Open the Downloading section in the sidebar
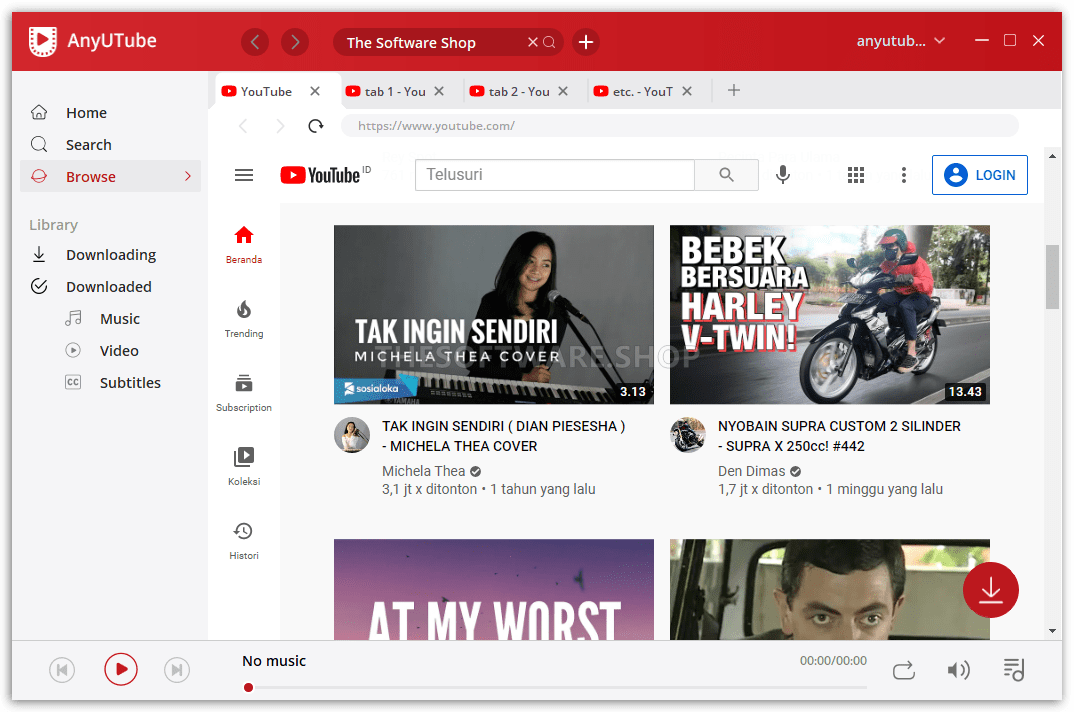 111,254
